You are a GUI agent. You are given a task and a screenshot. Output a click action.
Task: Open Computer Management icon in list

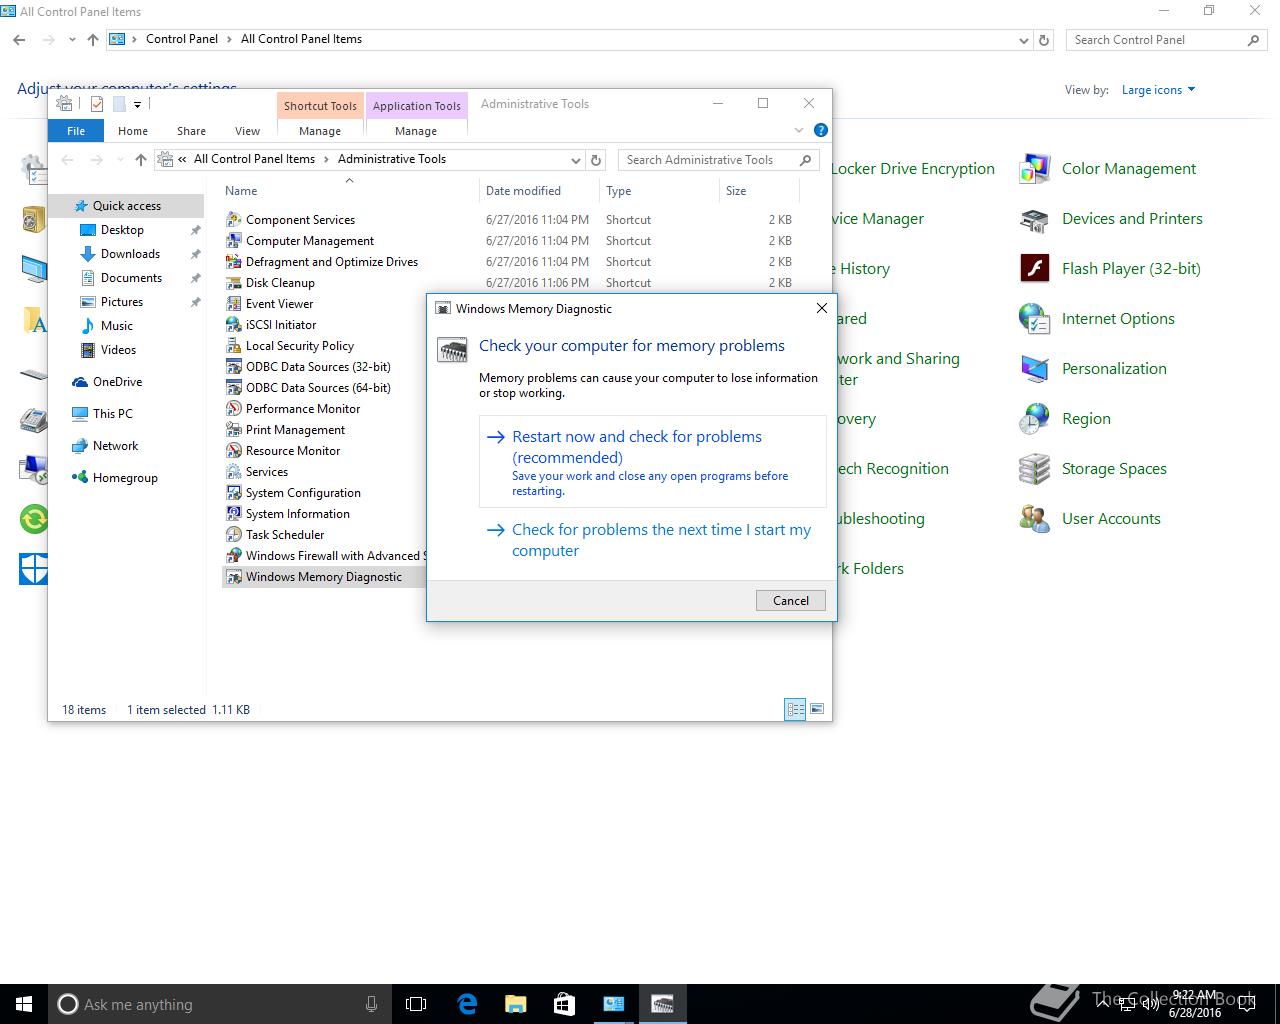point(233,241)
